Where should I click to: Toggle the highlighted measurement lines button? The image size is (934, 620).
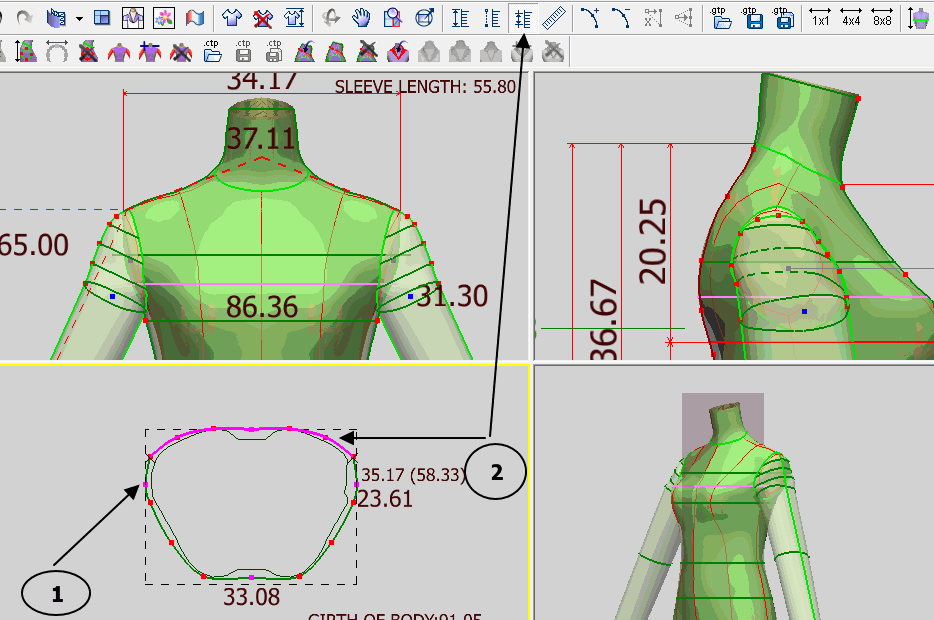pos(521,18)
